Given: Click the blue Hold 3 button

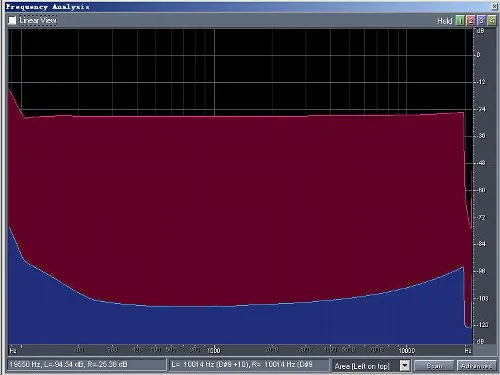Looking at the screenshot, I should pos(481,21).
